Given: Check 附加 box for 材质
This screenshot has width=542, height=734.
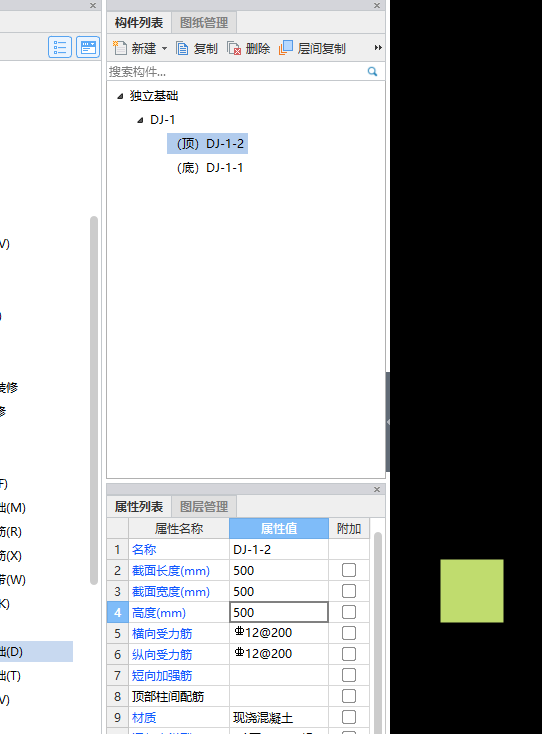Looking at the screenshot, I should (x=349, y=717).
